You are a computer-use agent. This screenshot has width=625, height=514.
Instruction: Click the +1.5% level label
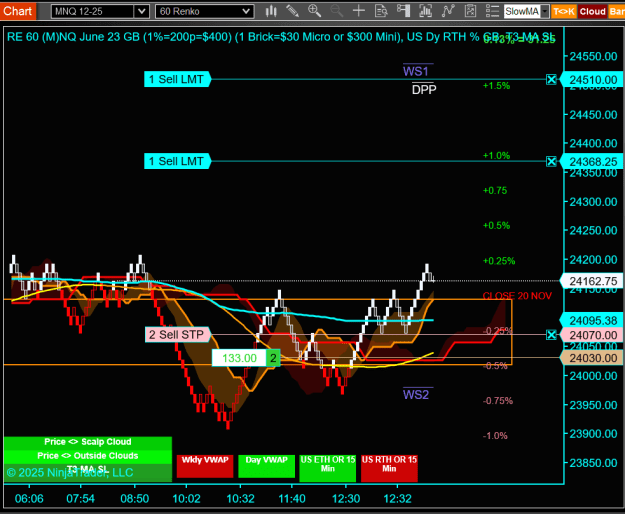(x=496, y=86)
